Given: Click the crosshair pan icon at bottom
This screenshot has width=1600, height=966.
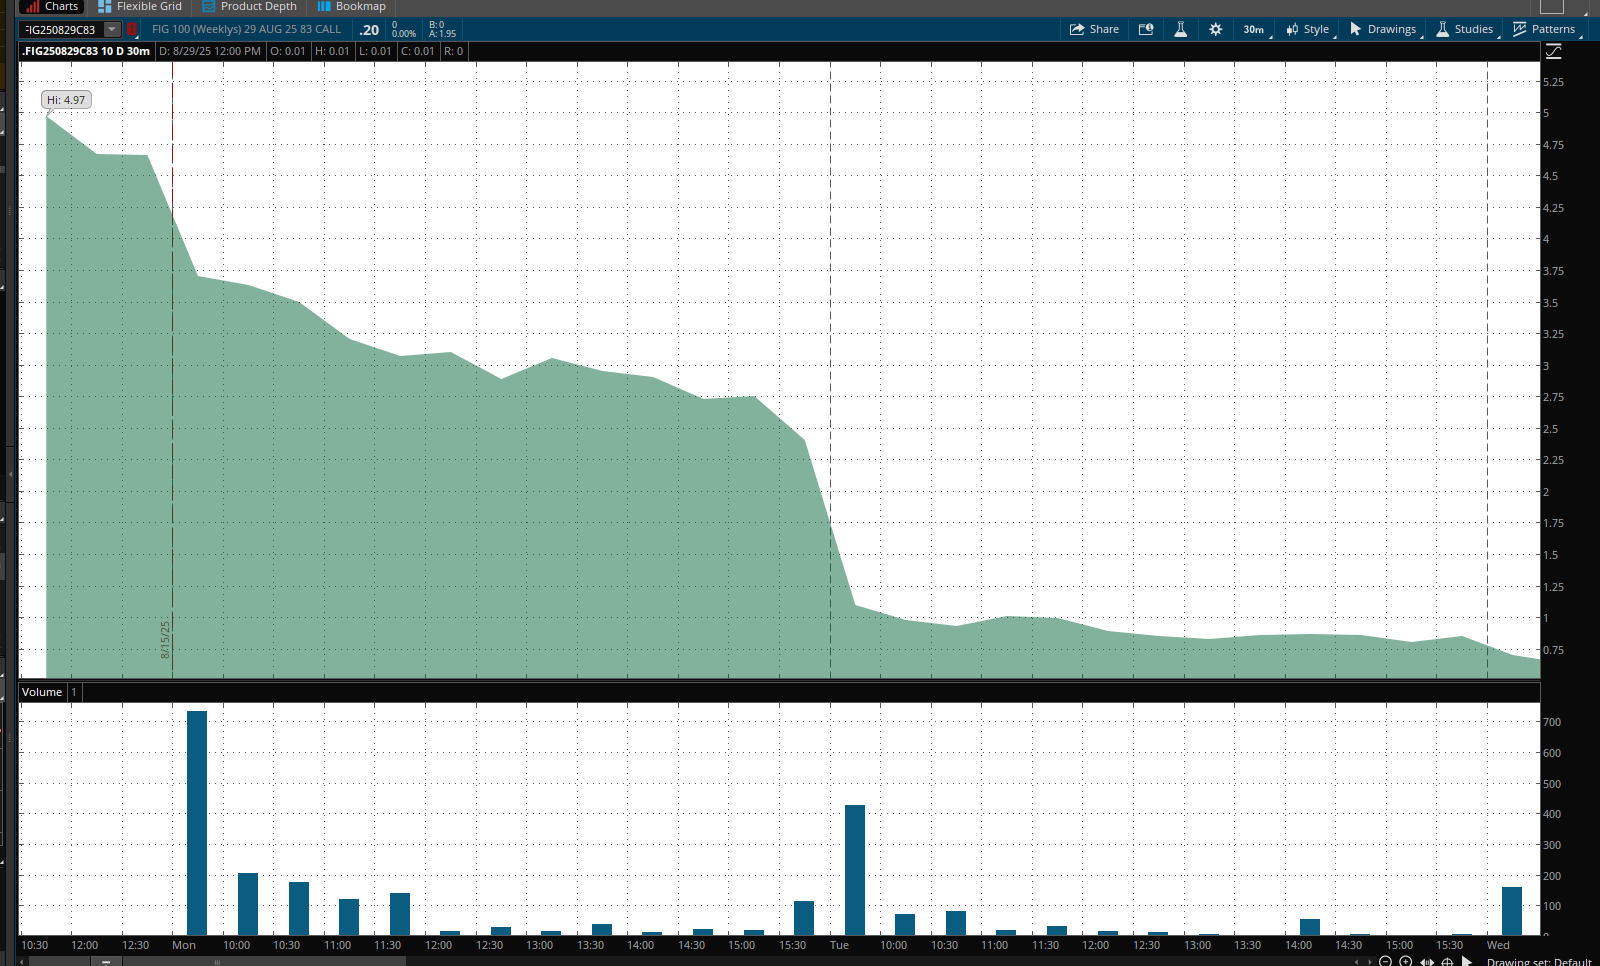Looking at the screenshot, I should pos(1447,961).
